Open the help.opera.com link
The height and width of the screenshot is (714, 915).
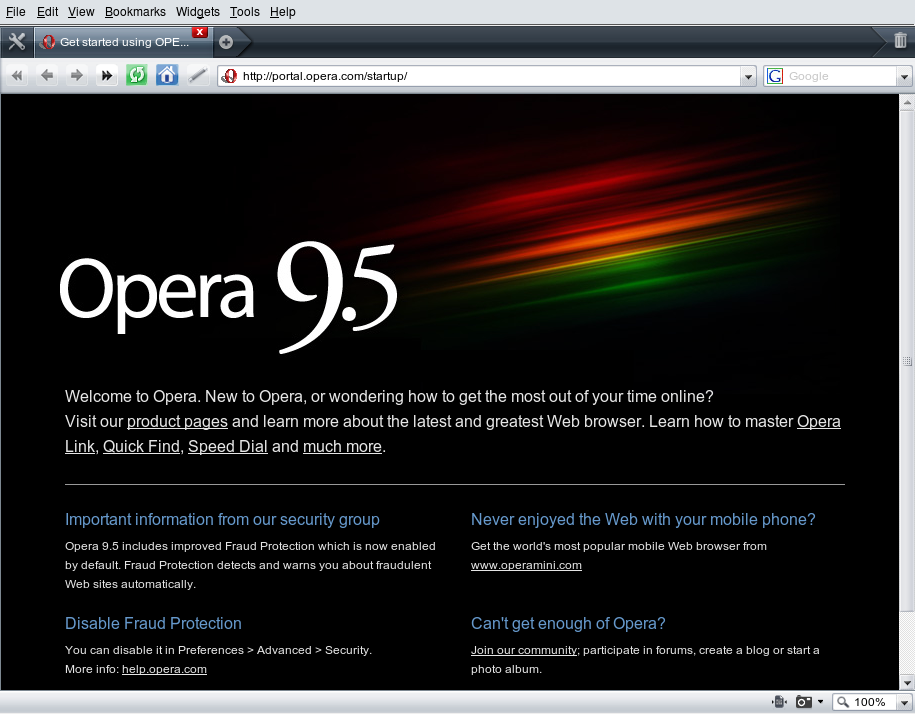pyautogui.click(x=165, y=669)
